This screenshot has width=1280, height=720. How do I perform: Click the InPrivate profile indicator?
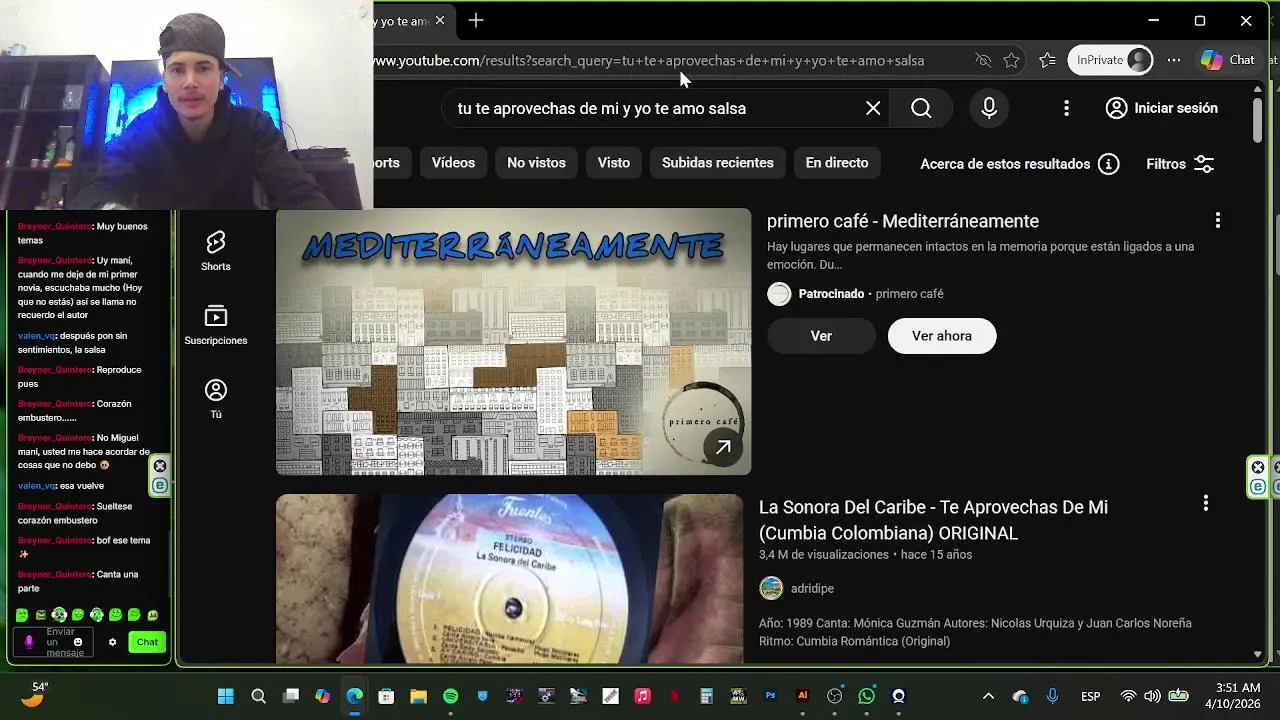[x=1110, y=60]
